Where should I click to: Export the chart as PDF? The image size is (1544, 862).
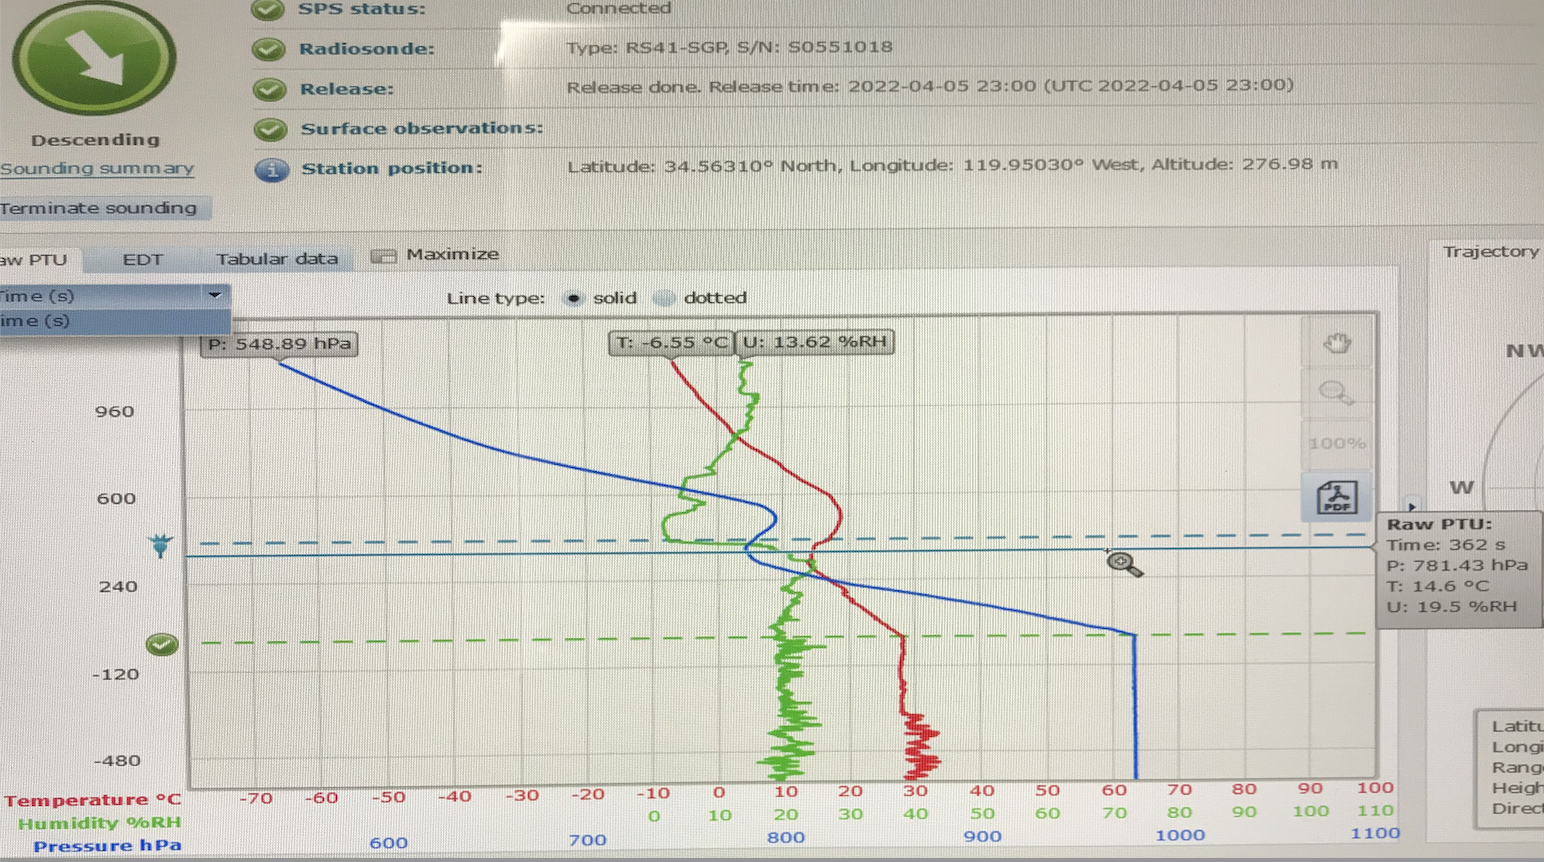pos(1337,497)
